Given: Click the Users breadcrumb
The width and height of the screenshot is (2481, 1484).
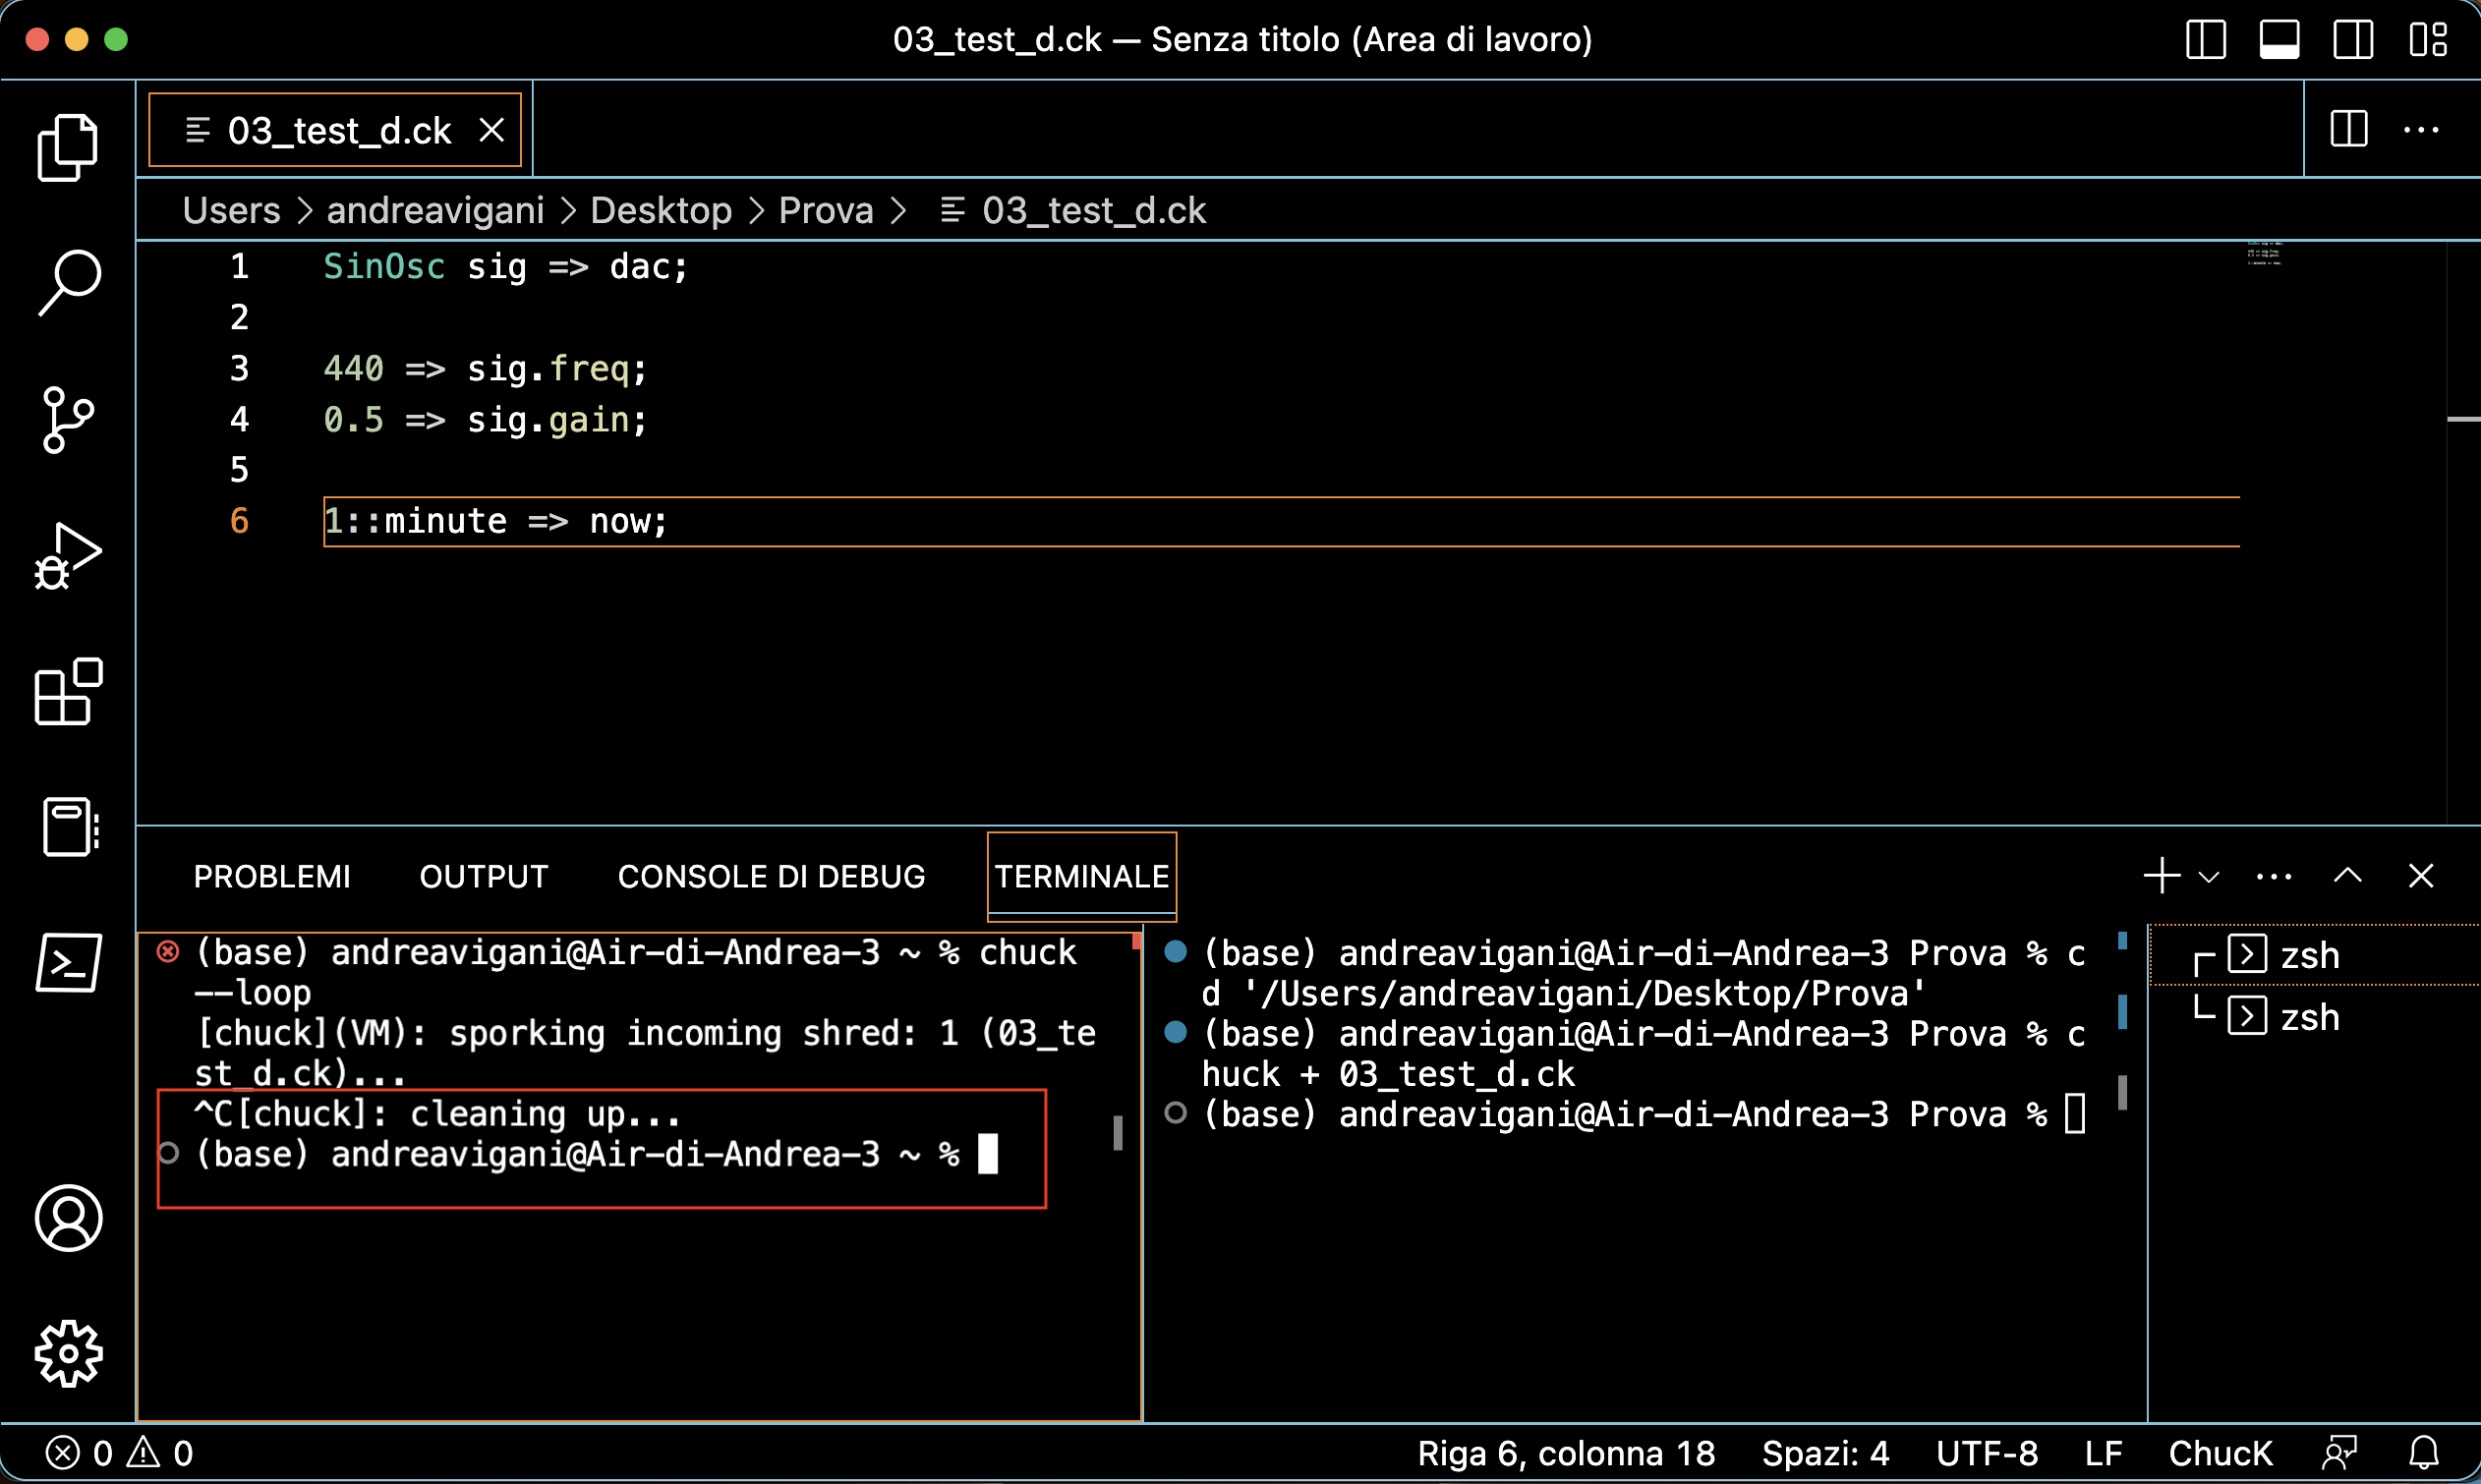Looking at the screenshot, I should click(231, 210).
